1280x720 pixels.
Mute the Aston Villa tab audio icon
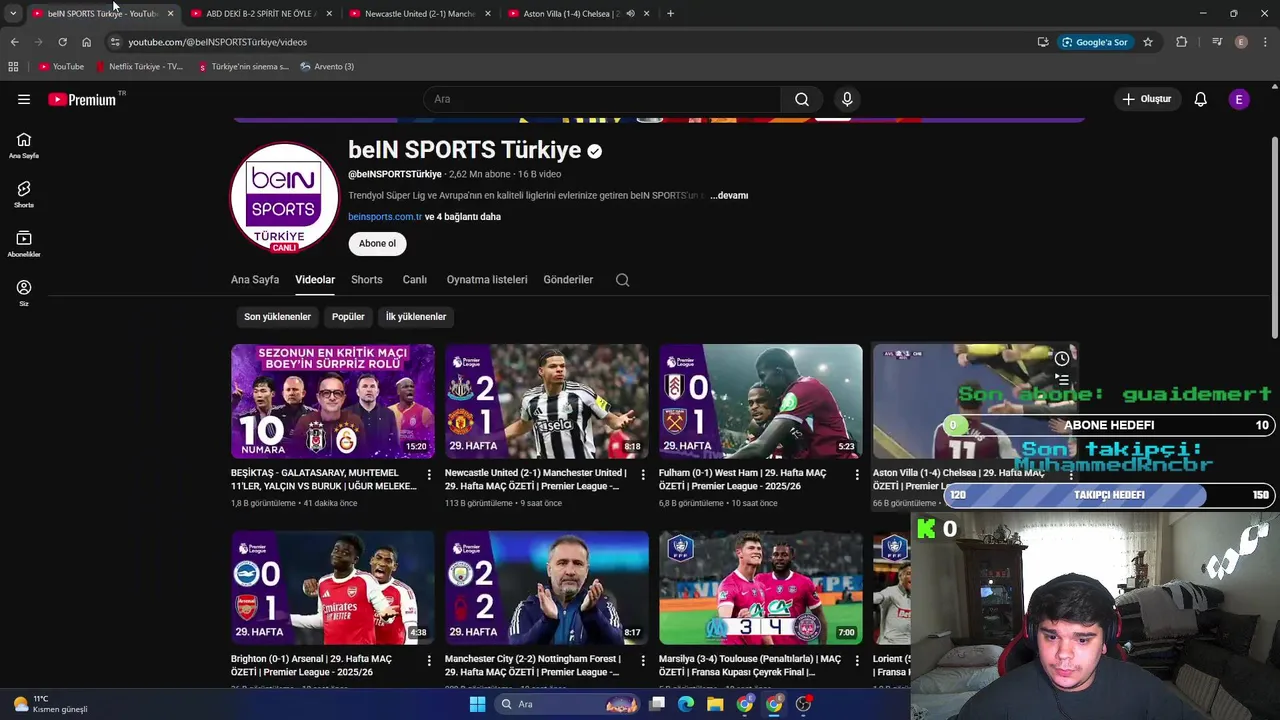[x=630, y=14]
